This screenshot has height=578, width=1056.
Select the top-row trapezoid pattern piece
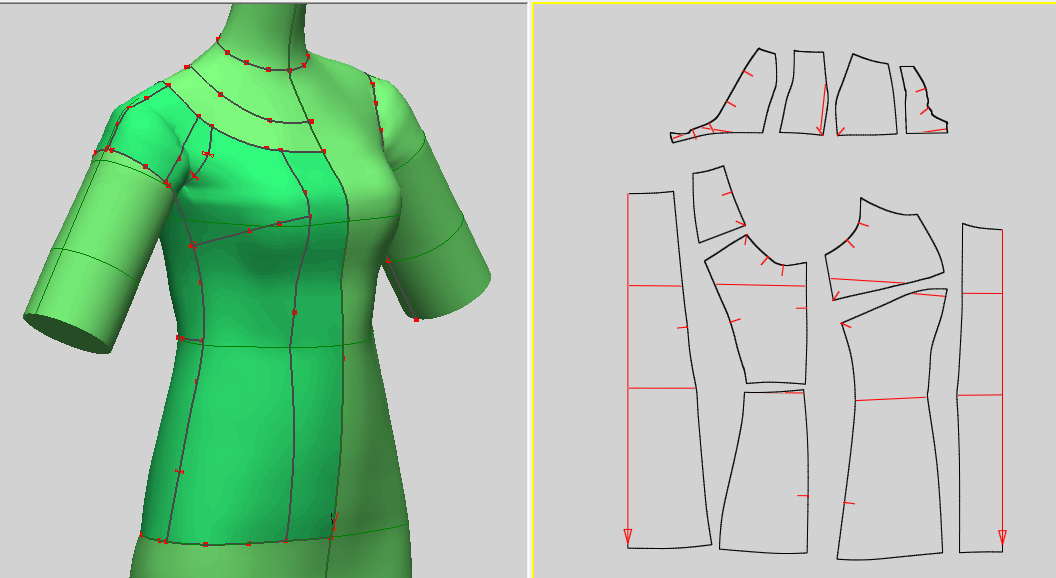click(867, 96)
